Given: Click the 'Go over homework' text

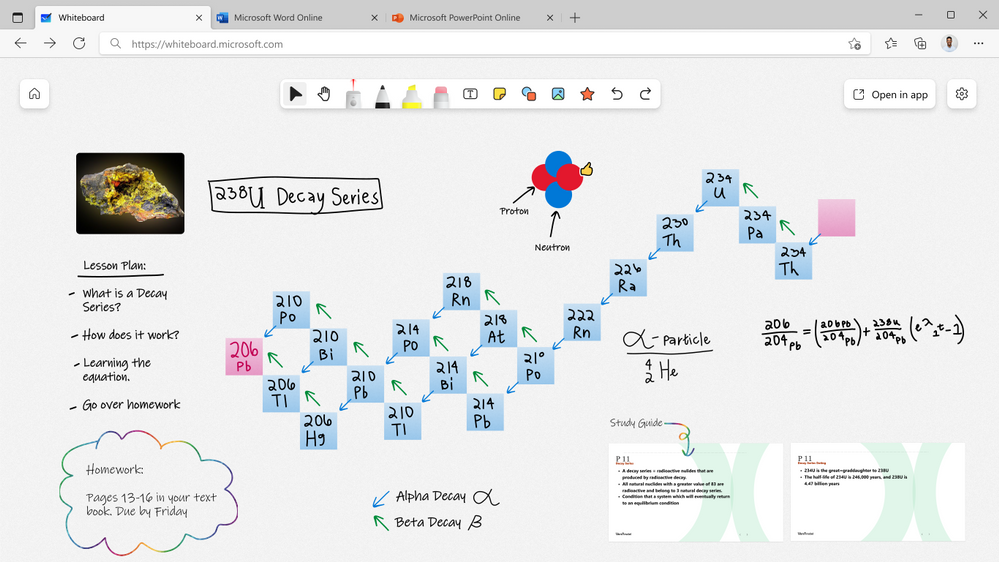Looking at the screenshot, I should pos(131,405).
